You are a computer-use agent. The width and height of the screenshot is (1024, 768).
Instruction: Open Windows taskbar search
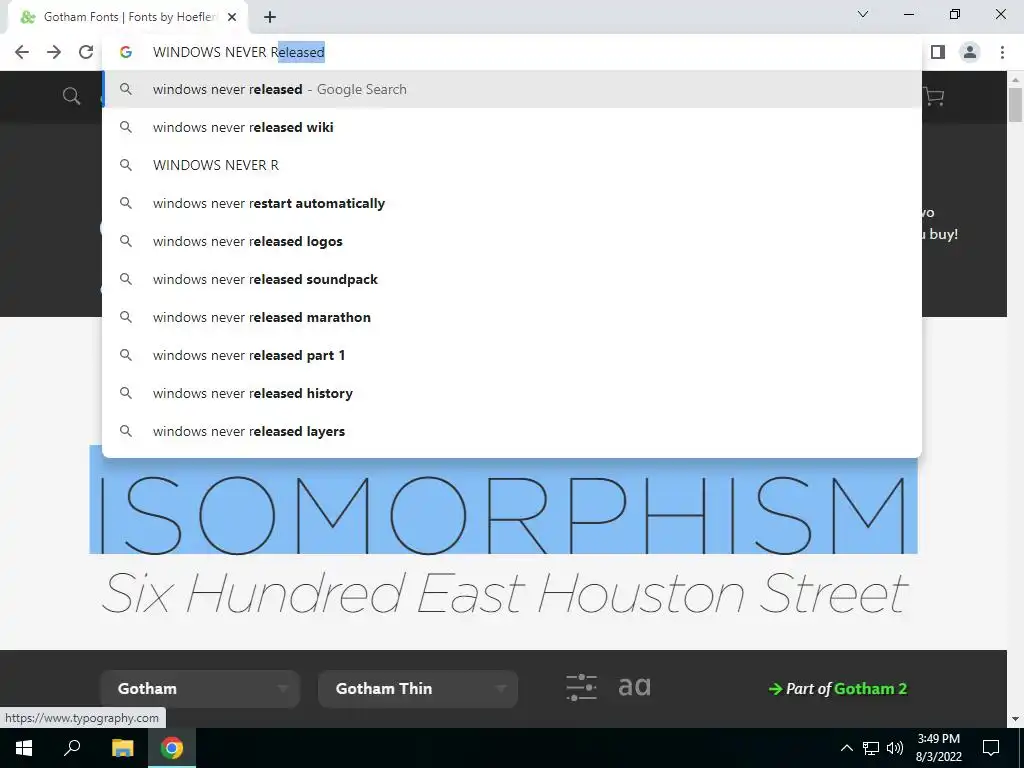pyautogui.click(x=72, y=748)
